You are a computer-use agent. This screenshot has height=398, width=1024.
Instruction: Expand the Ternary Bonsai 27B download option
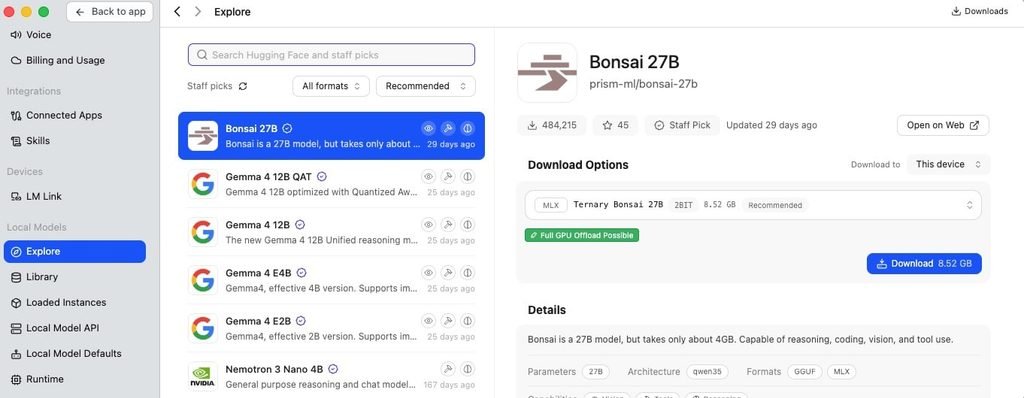753,205
